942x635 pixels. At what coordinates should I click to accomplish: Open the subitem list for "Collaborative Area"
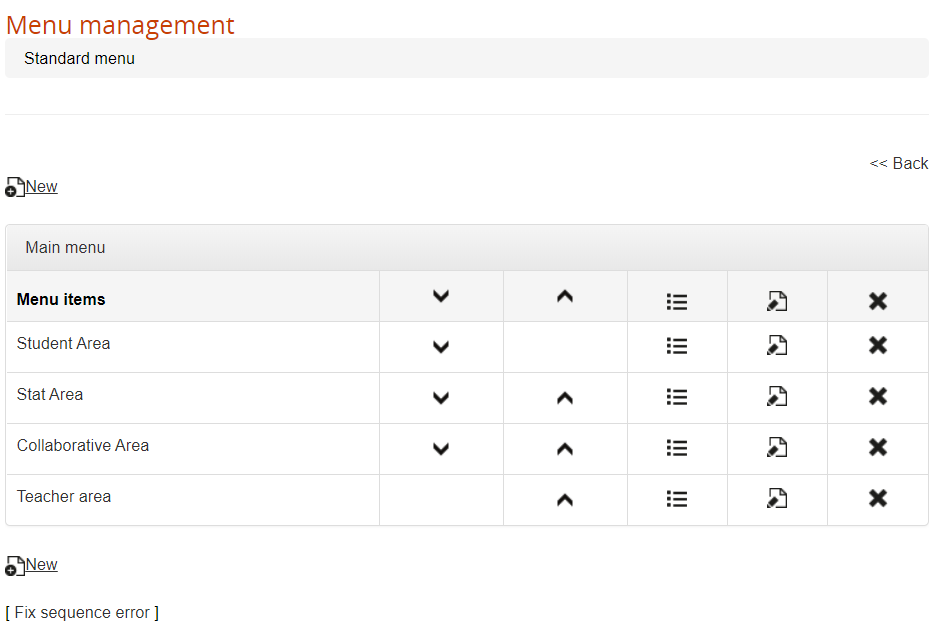(x=677, y=448)
